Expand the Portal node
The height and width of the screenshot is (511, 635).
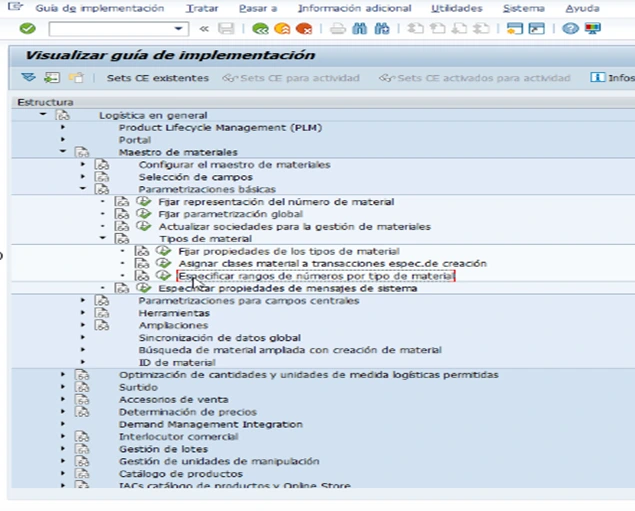pos(63,140)
